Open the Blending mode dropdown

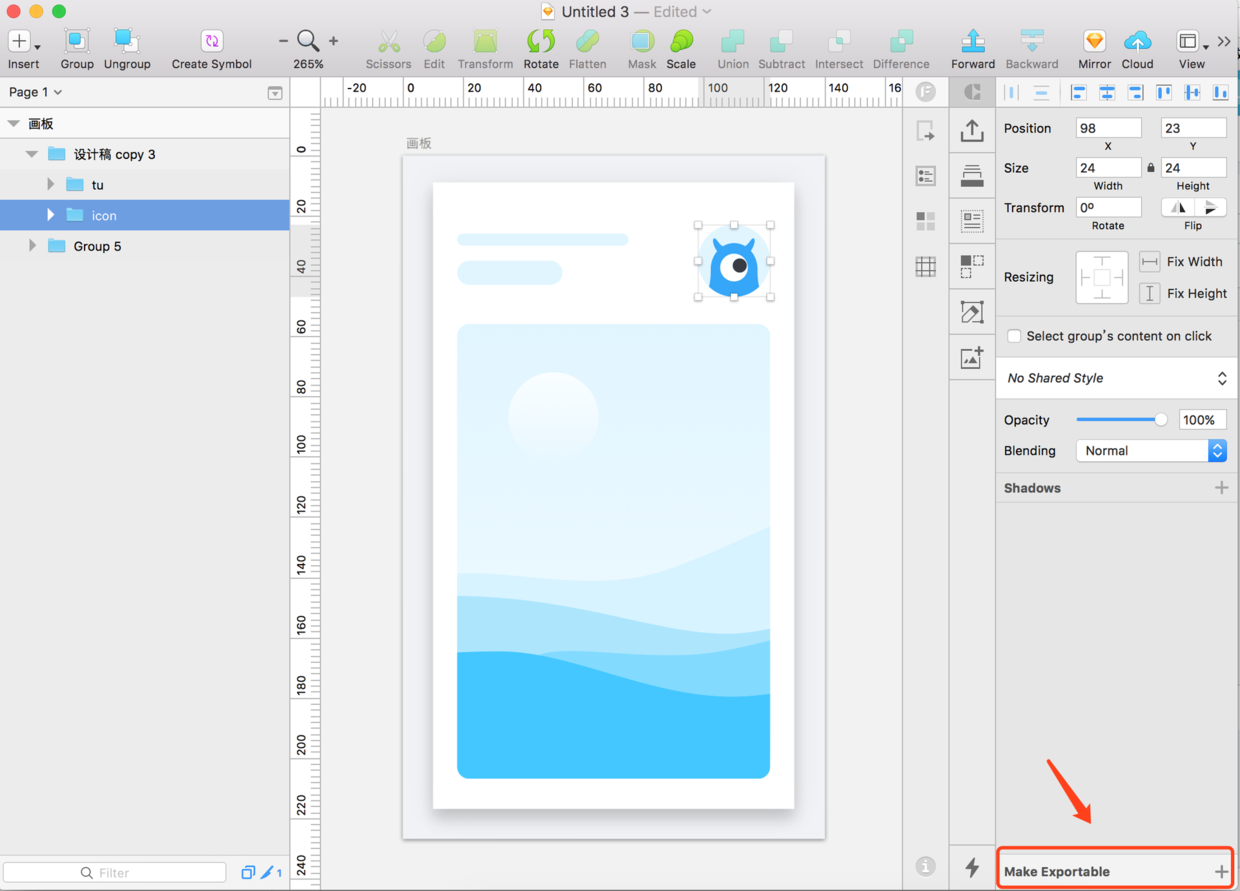1150,451
